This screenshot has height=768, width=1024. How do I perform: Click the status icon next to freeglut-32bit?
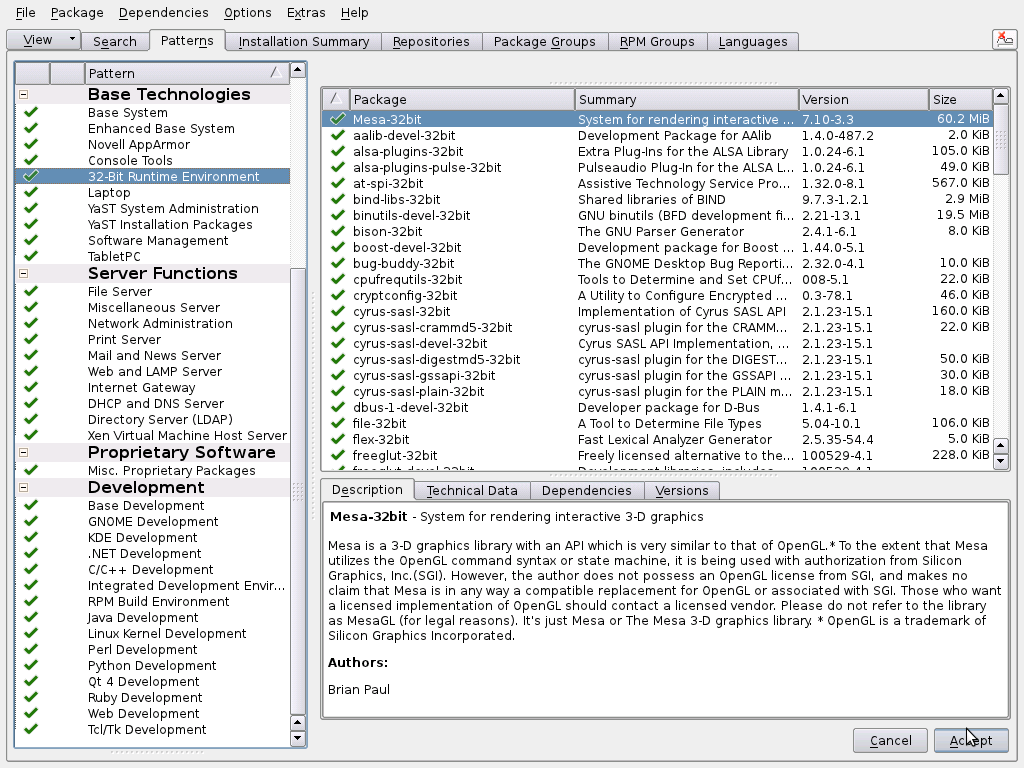pos(337,455)
